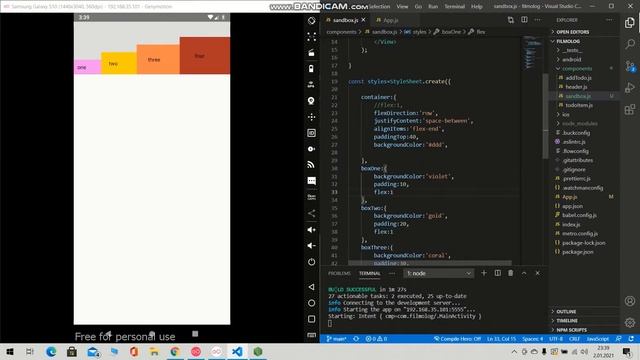The height and width of the screenshot is (360, 640).
Task: Change indentation via 'Spaces: 4'
Action: pyautogui.click(x=533, y=339)
